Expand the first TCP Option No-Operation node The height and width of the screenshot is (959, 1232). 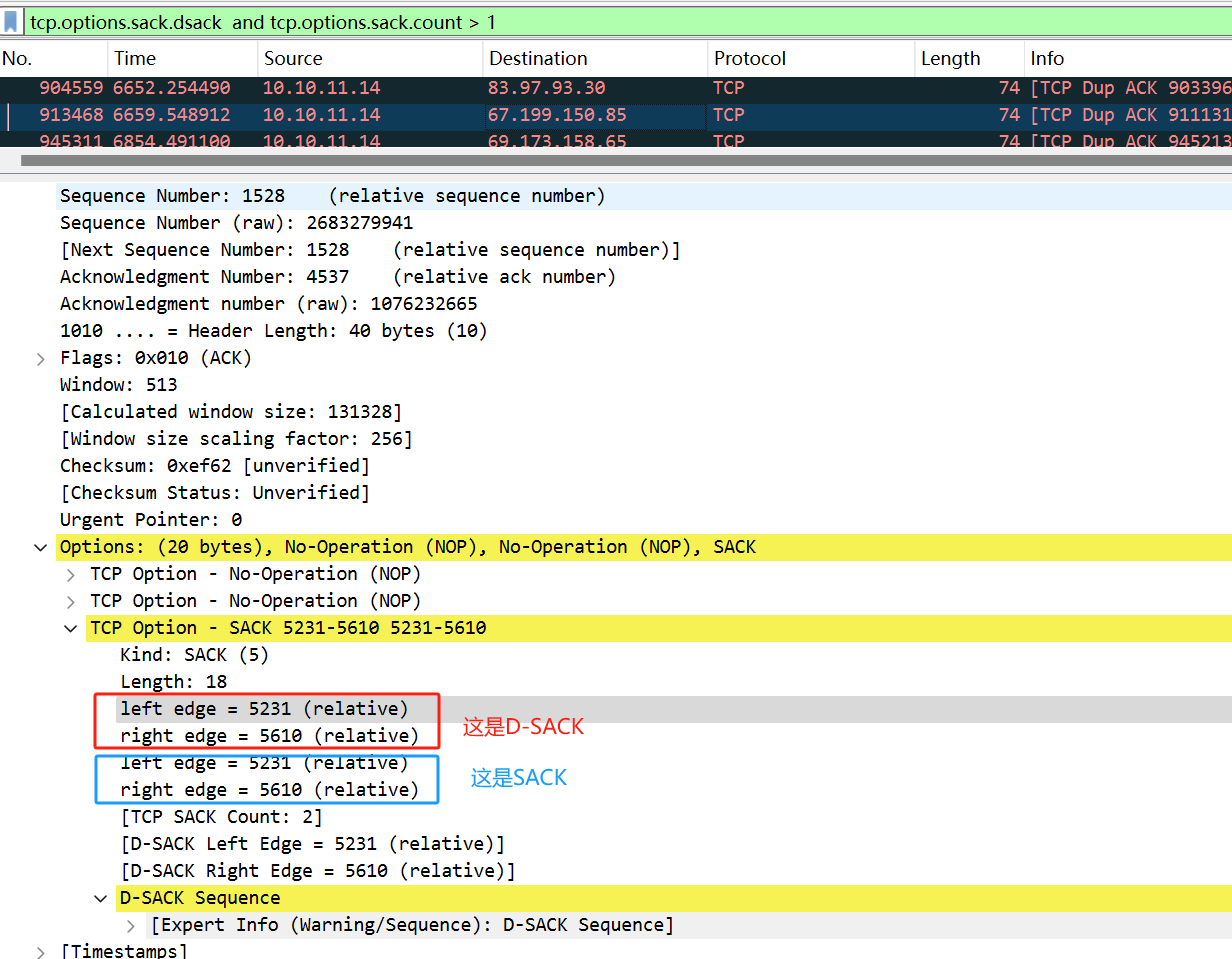[71, 574]
